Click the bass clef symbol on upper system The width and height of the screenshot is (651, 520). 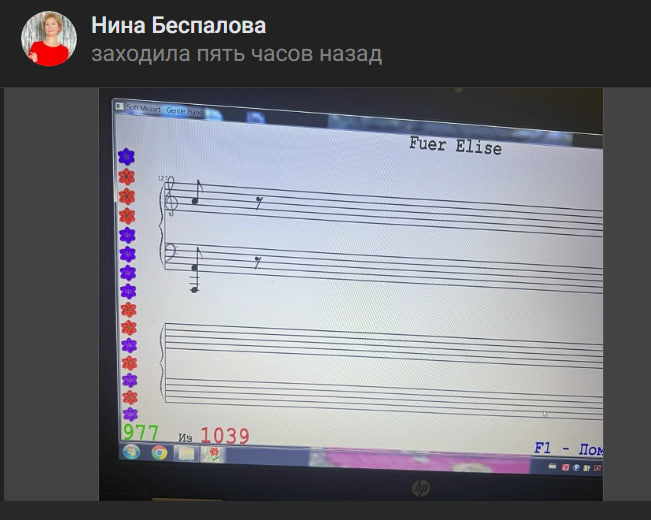pos(171,252)
